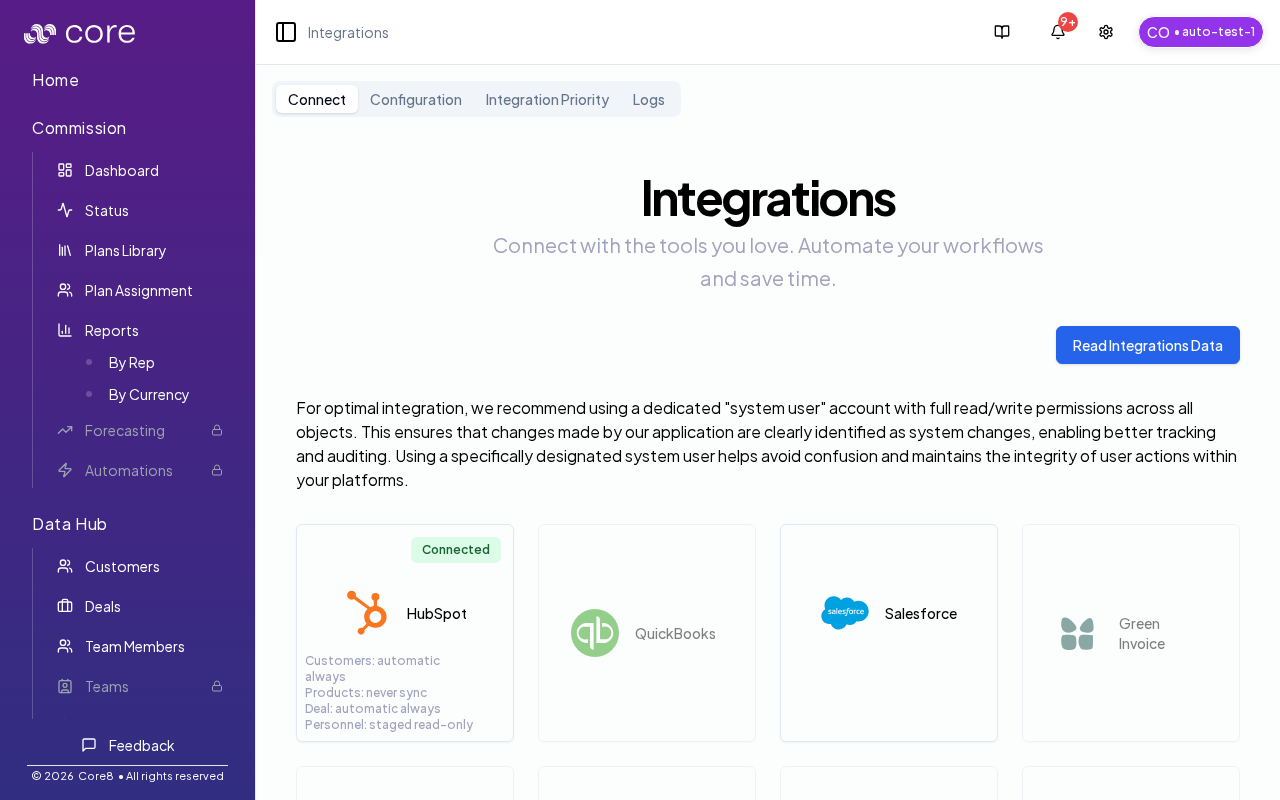The image size is (1280, 800).
Task: Open the notifications bell showing 9+
Action: [x=1057, y=31]
